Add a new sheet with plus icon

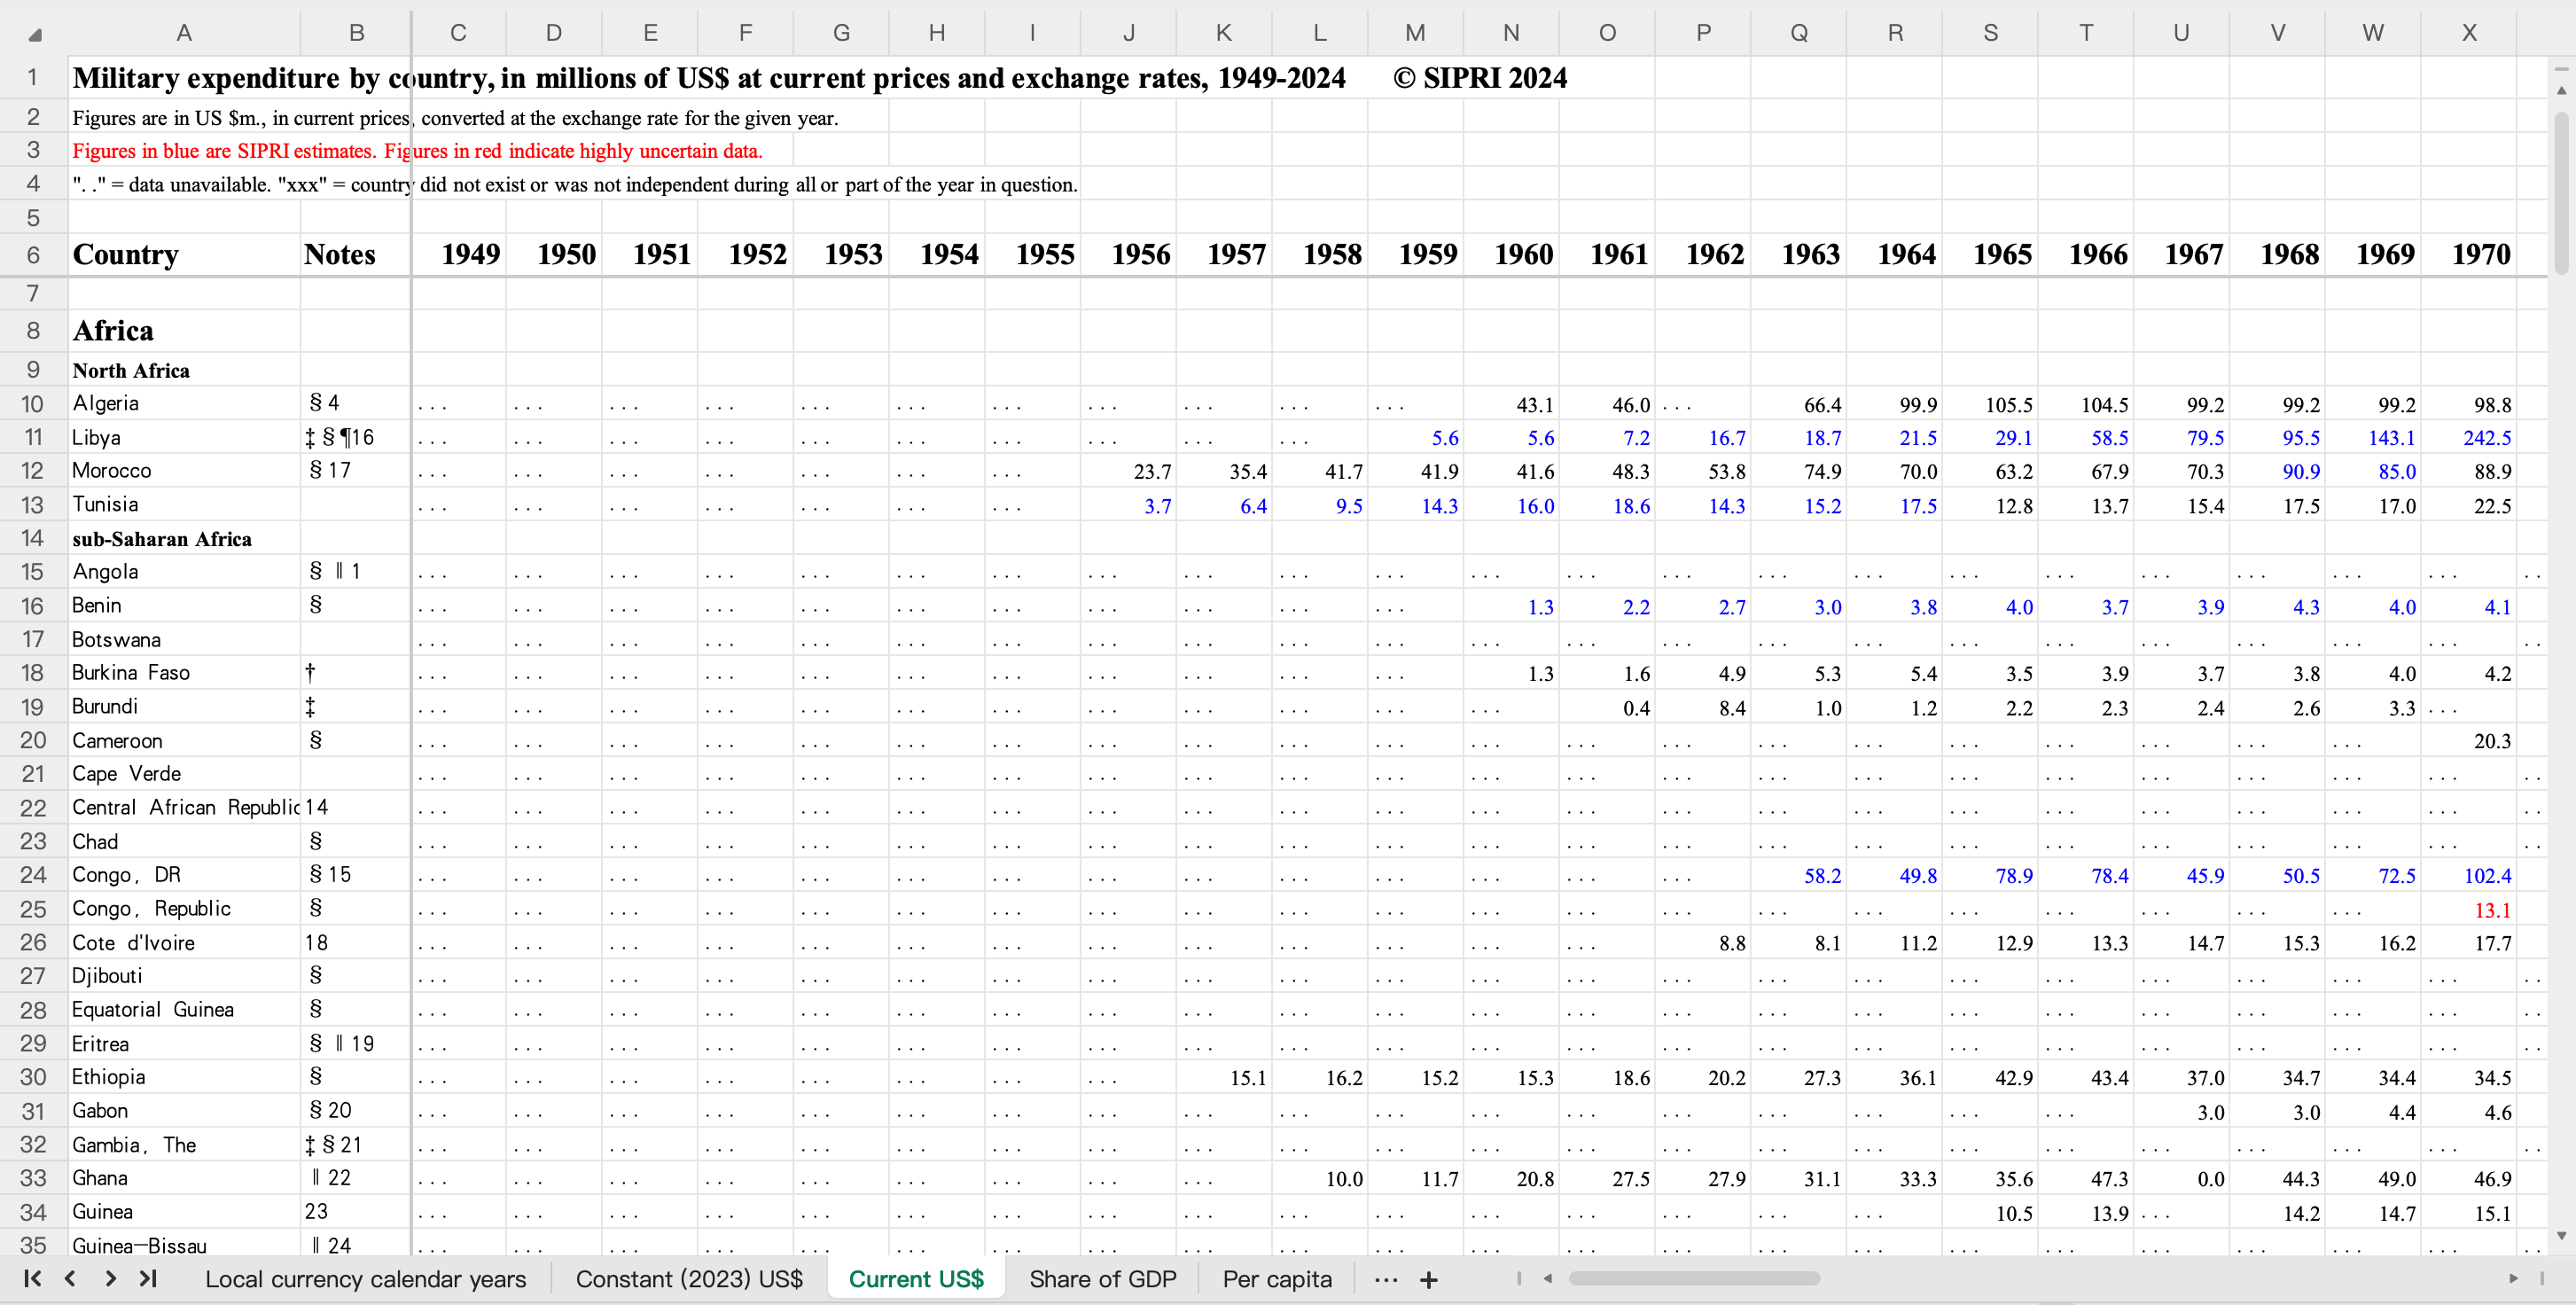click(x=1429, y=1280)
